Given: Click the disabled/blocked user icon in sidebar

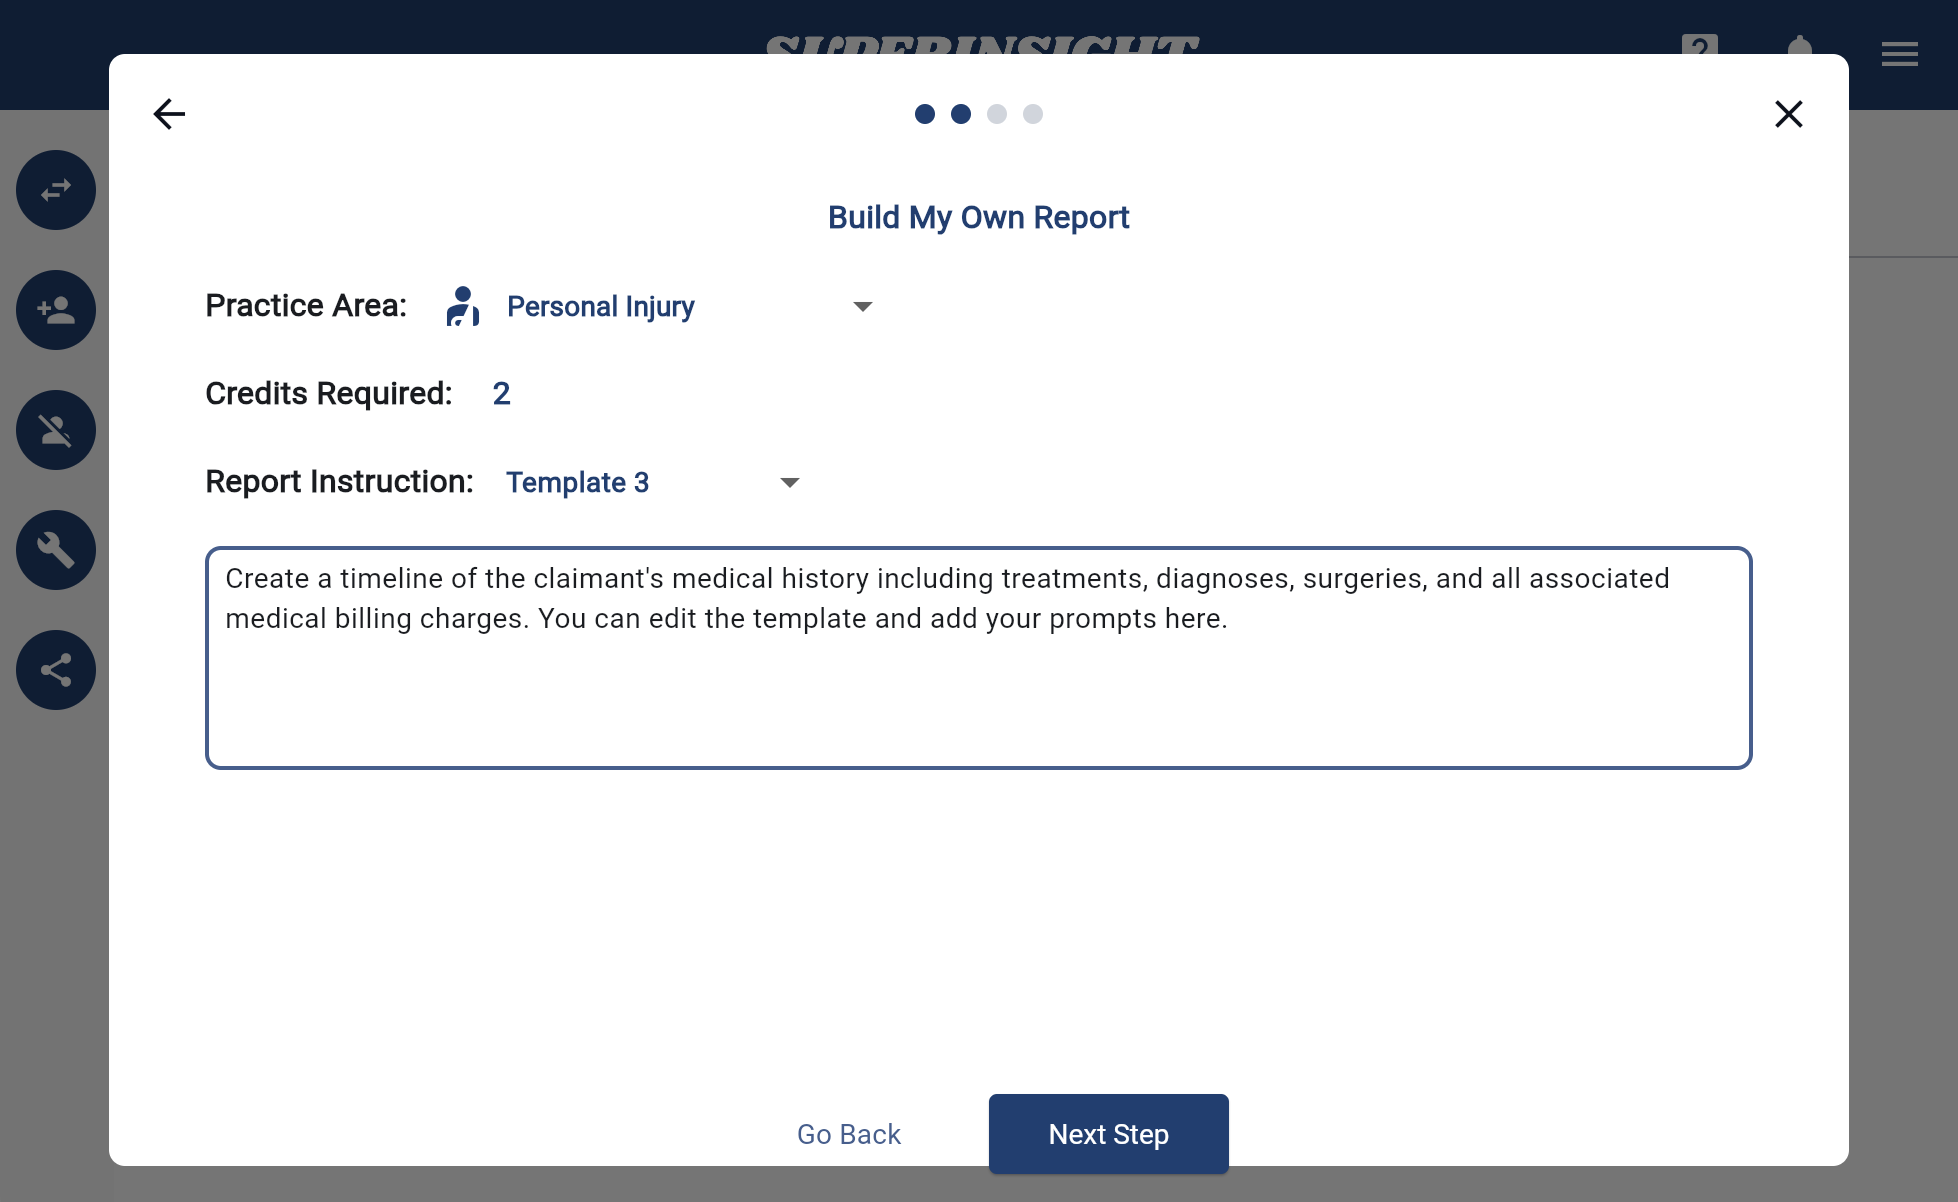Looking at the screenshot, I should pyautogui.click(x=56, y=431).
